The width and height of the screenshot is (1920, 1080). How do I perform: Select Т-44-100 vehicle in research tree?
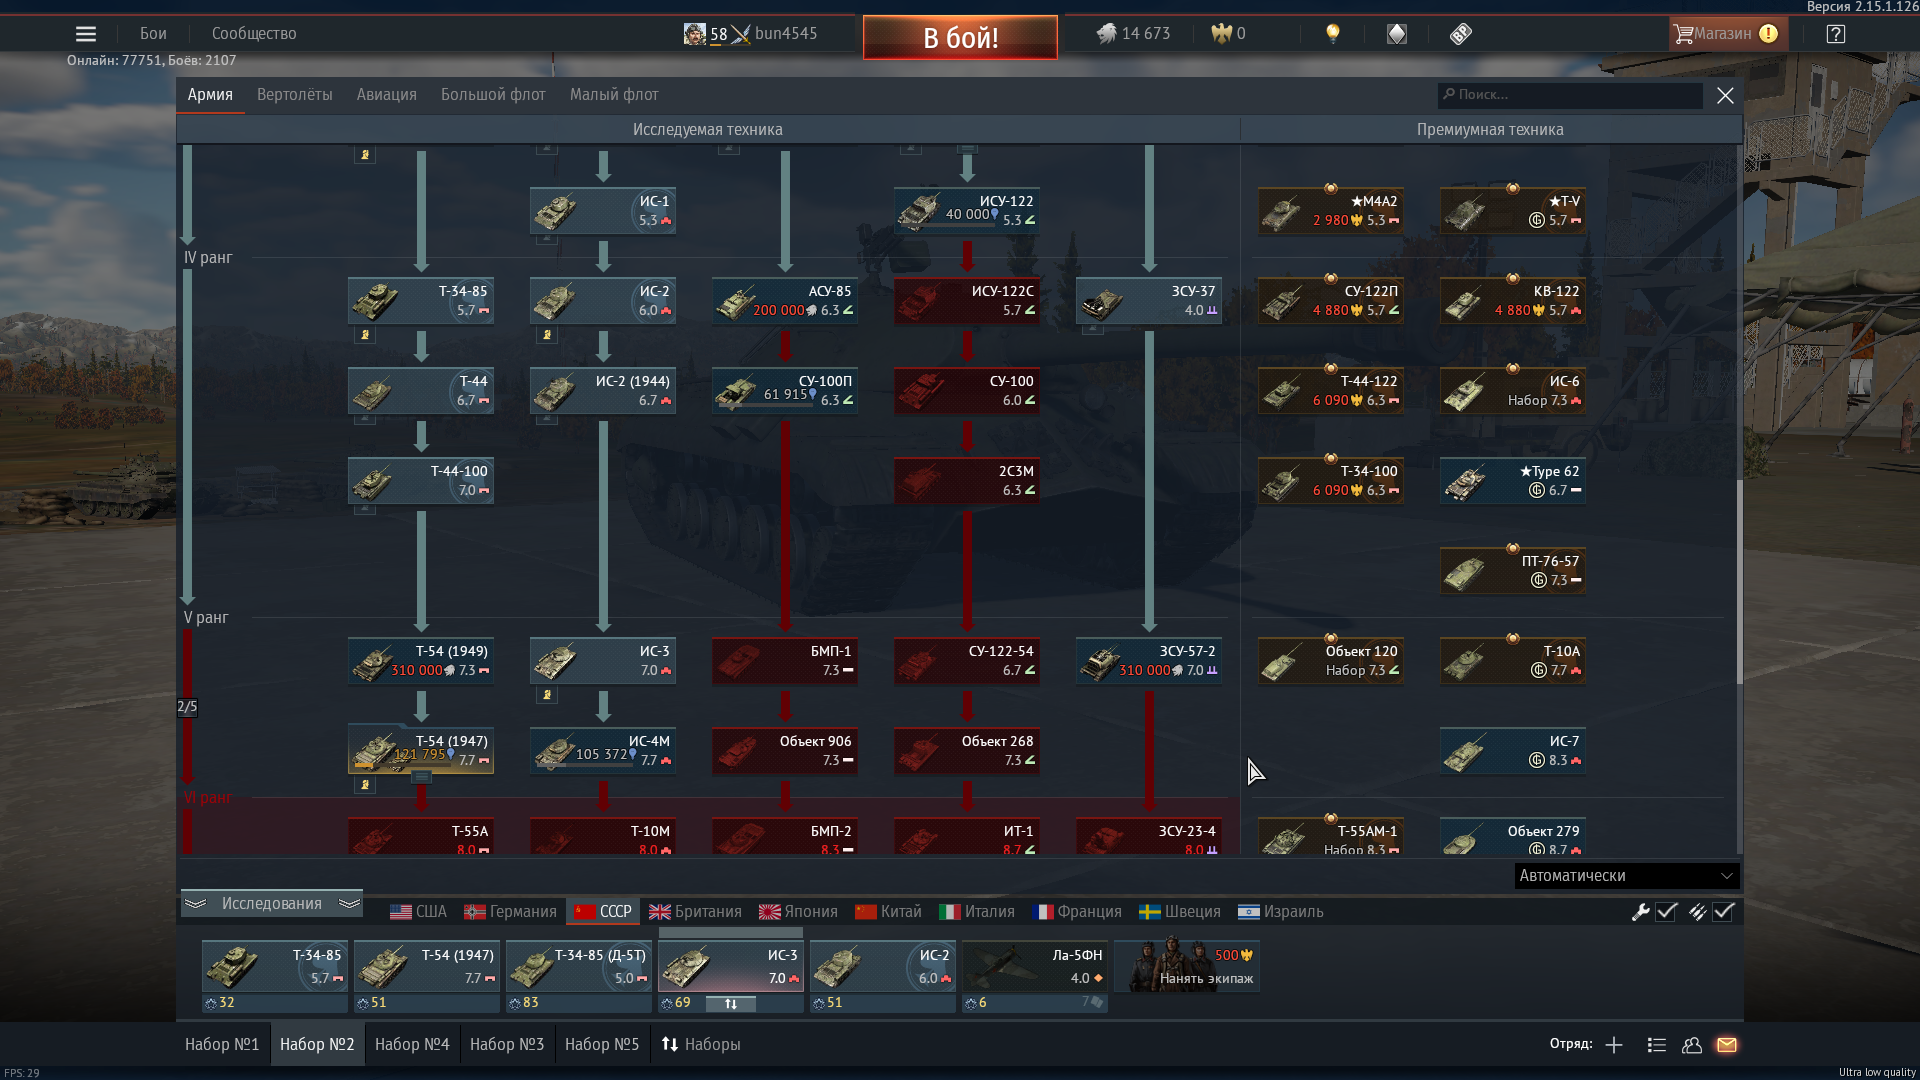pos(421,481)
